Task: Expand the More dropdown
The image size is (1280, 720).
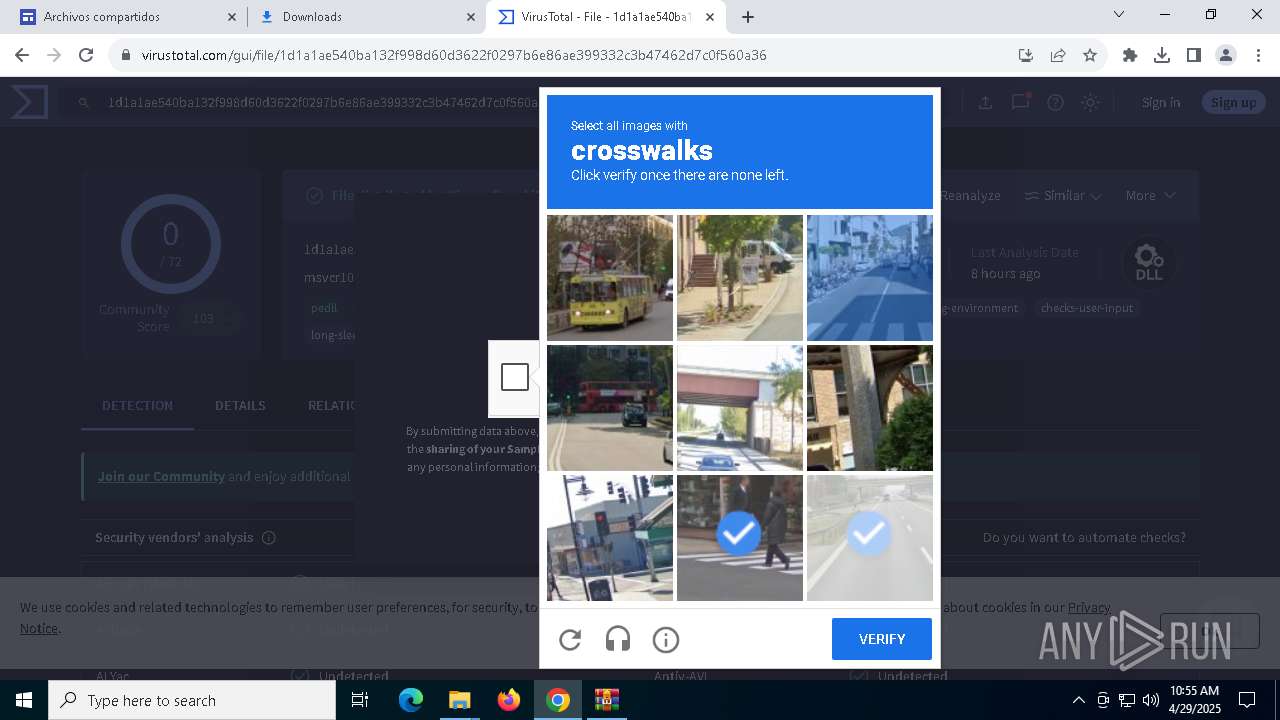Action: click(1150, 196)
